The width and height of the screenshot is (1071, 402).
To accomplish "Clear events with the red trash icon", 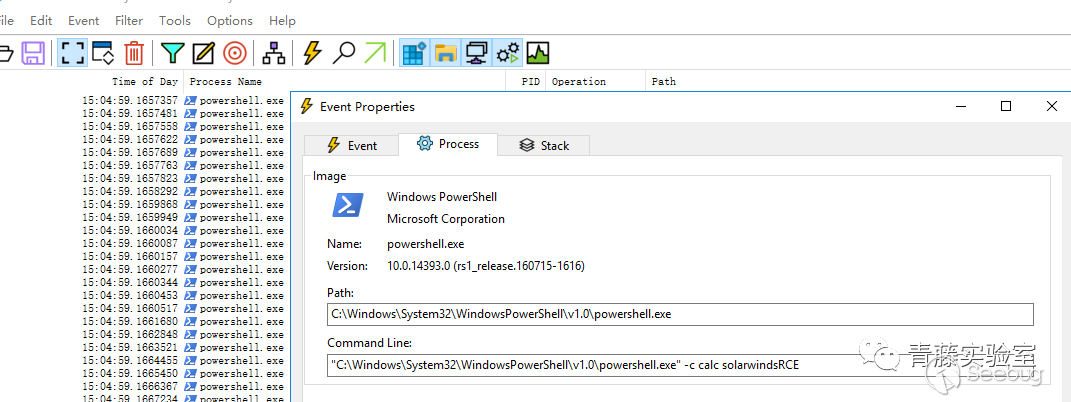I will coord(134,53).
